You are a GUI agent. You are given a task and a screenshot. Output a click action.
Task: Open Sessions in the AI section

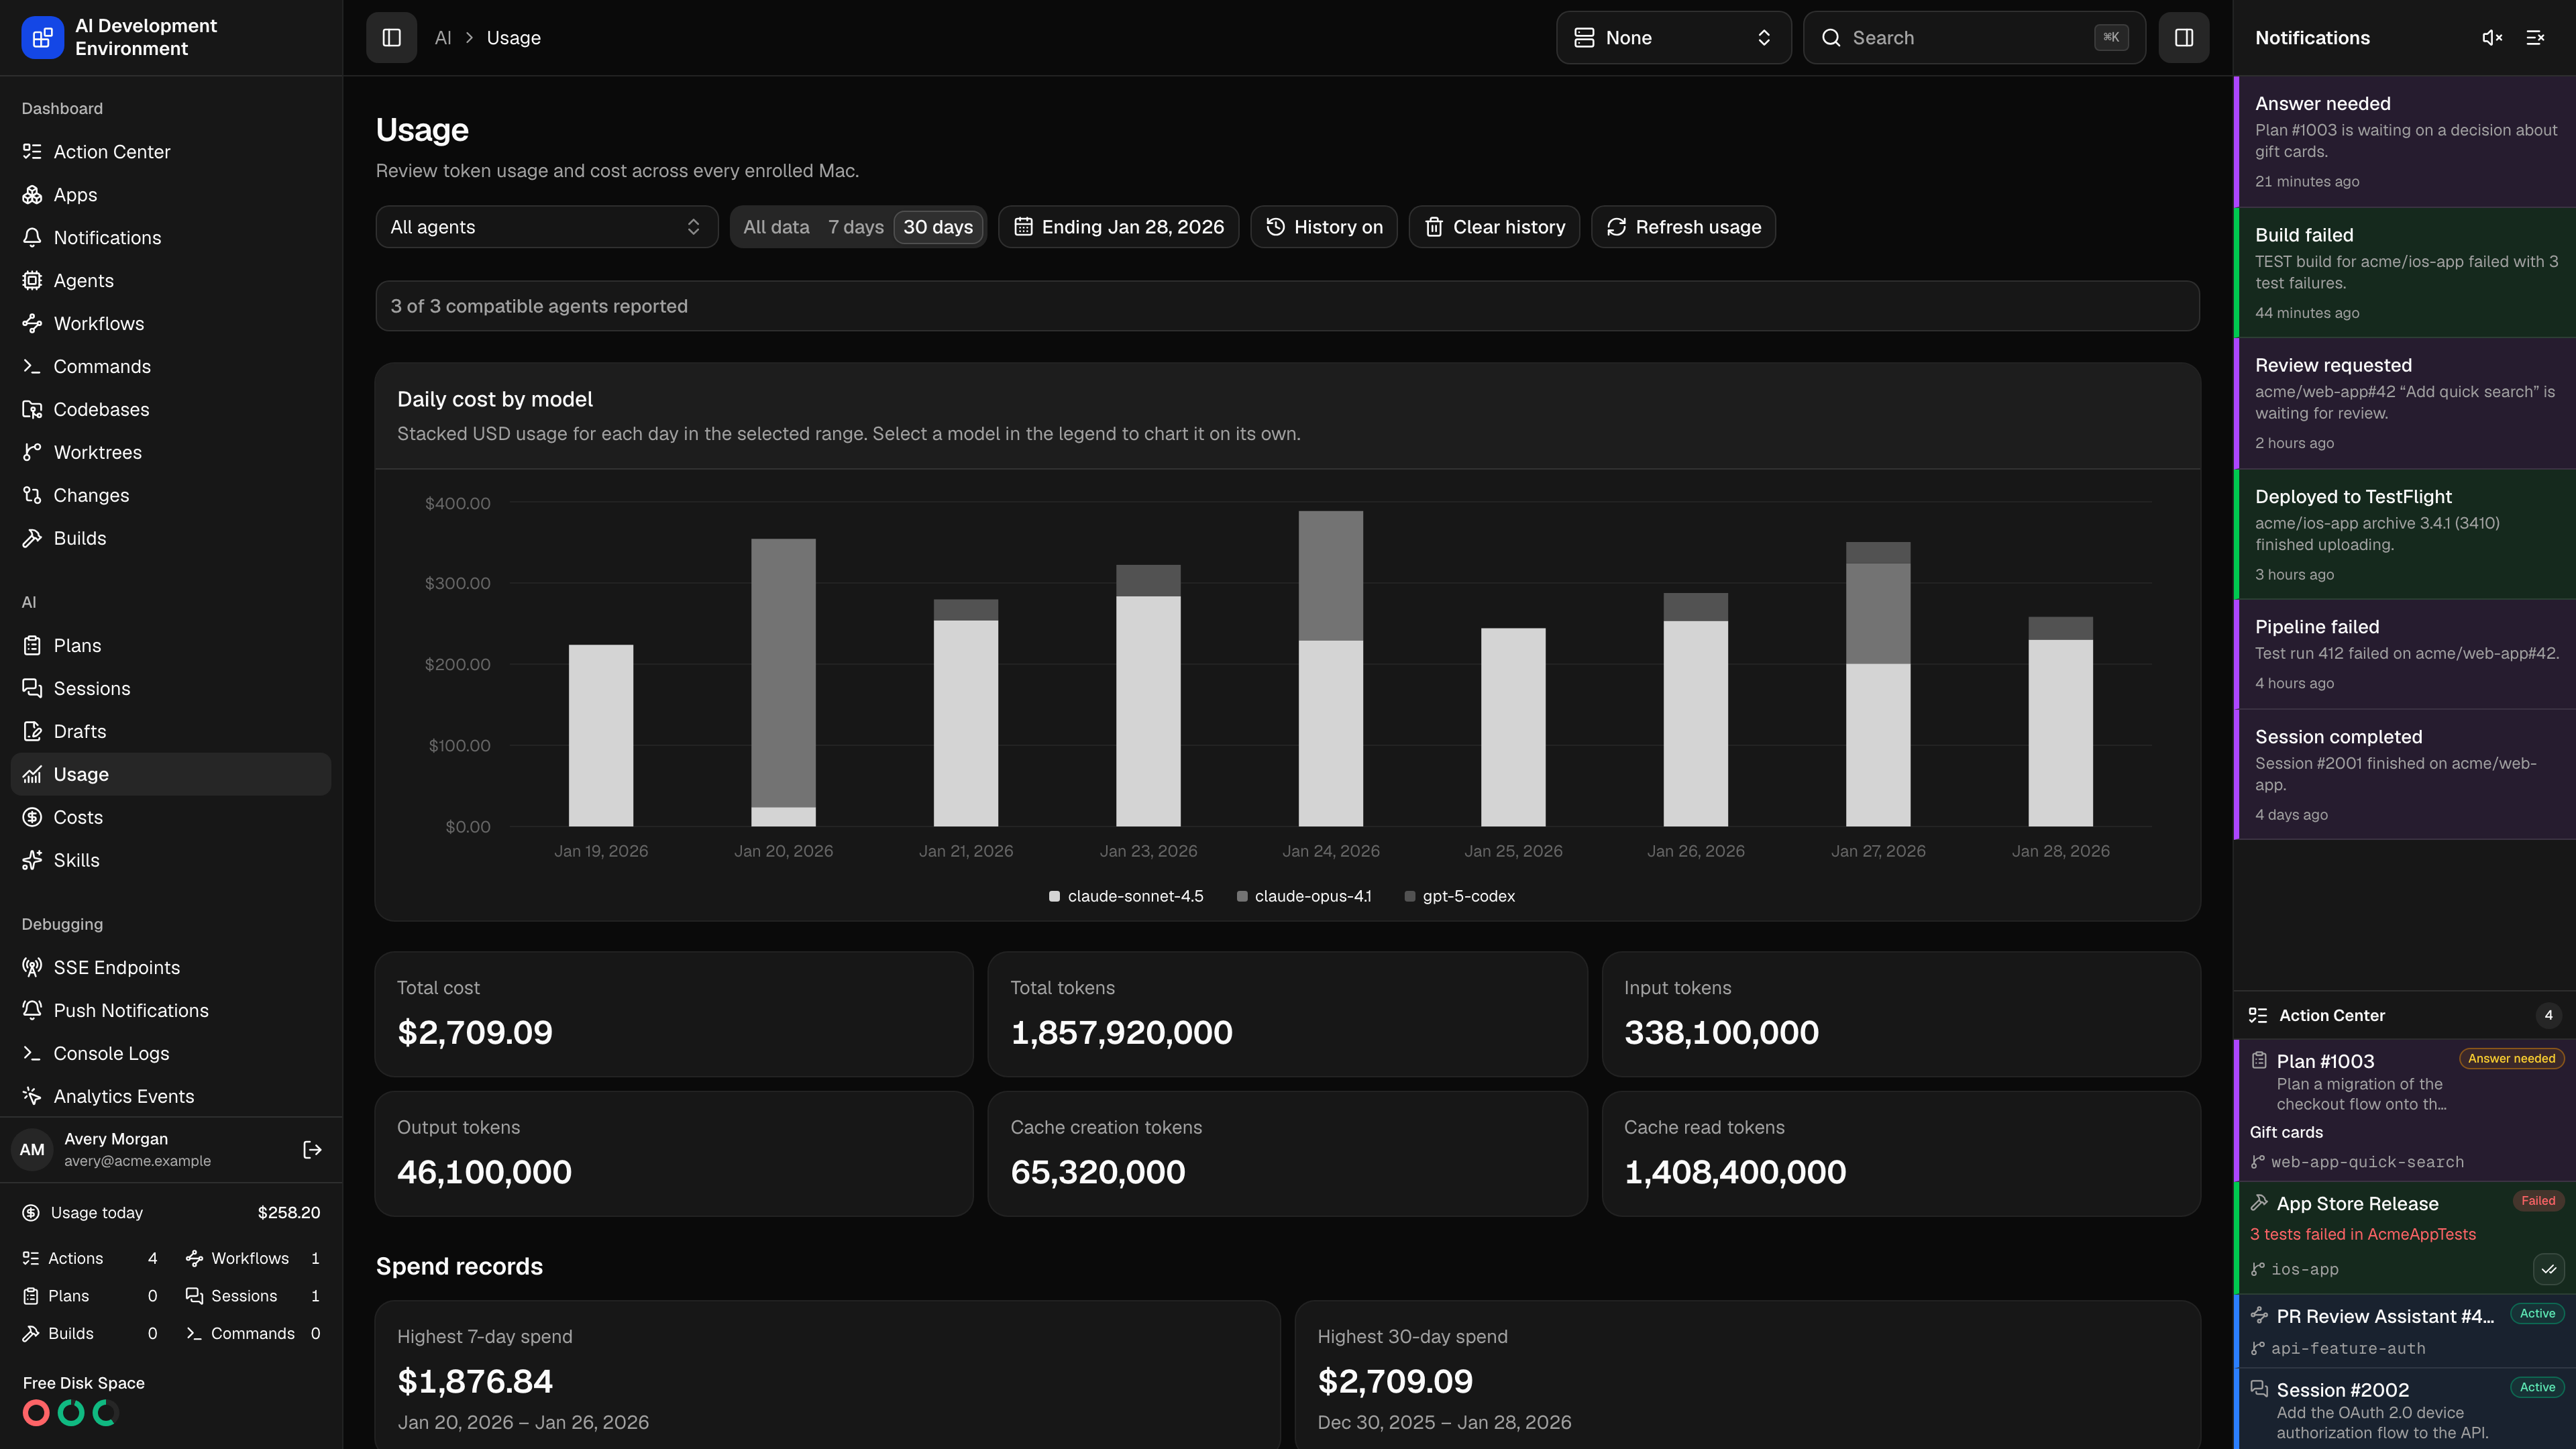tap(170, 689)
